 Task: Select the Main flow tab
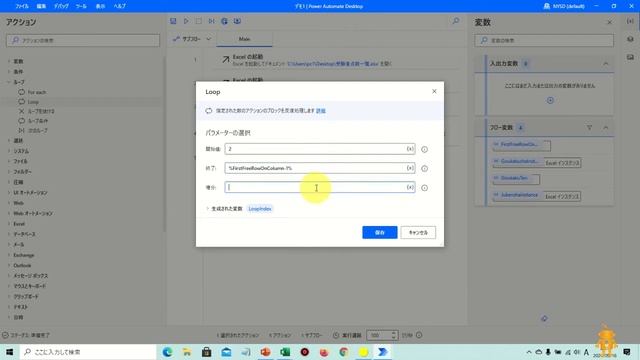244,39
